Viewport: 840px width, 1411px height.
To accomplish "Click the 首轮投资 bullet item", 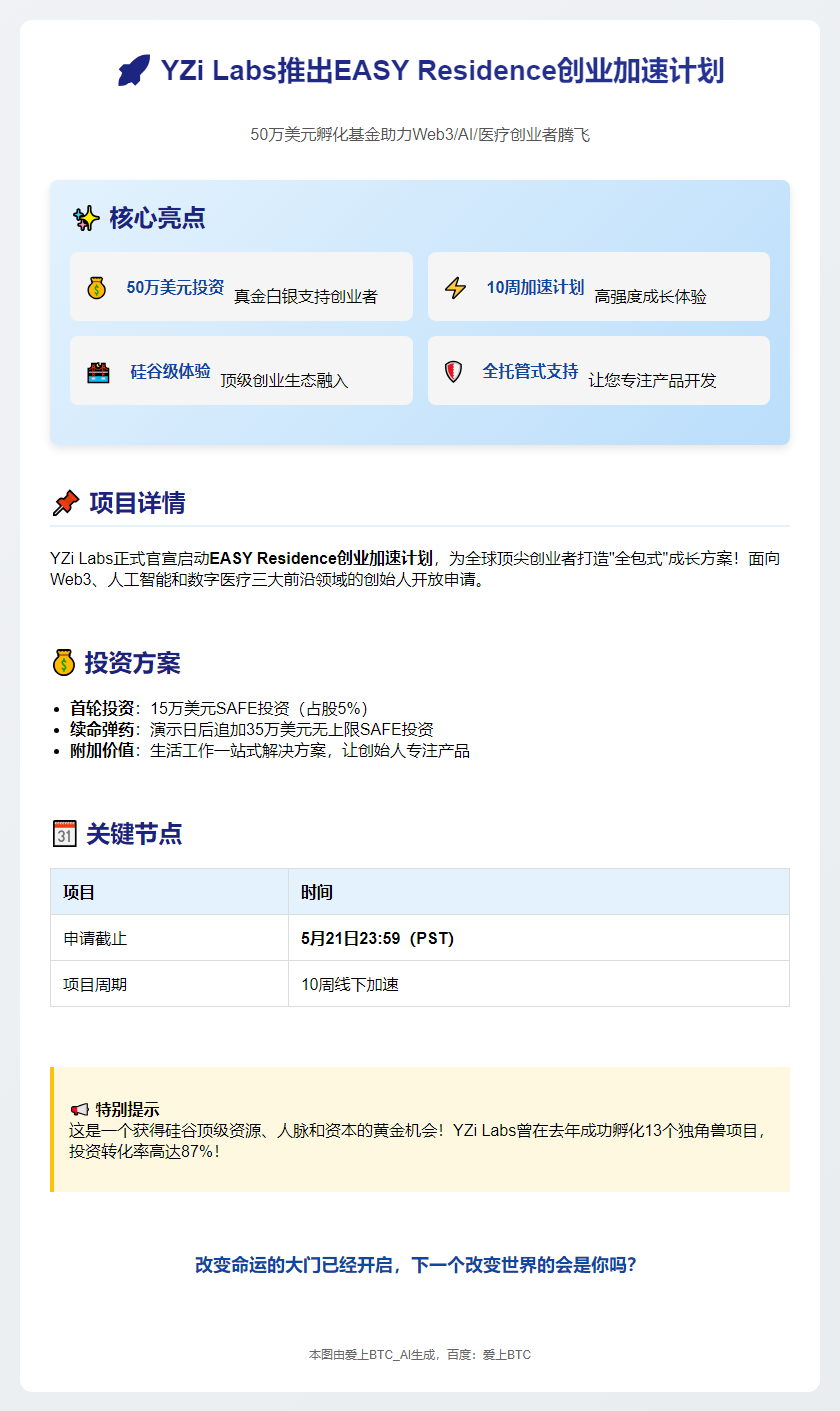I will (x=102, y=708).
